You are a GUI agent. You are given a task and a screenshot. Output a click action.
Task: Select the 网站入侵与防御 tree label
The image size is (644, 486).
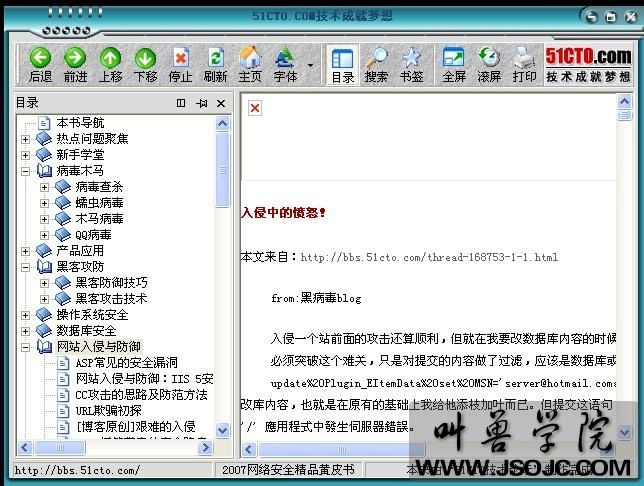[x=99, y=347]
